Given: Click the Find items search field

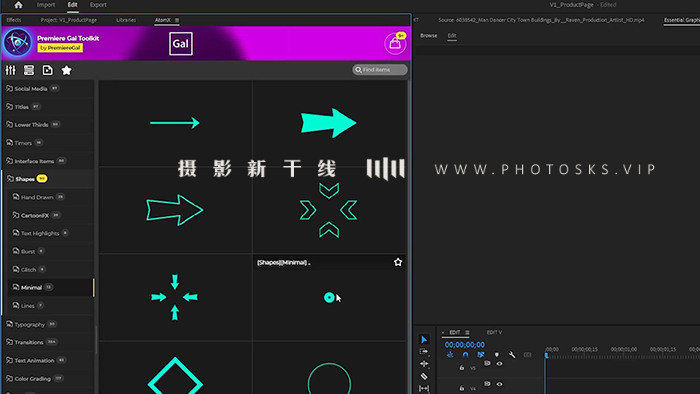Looking at the screenshot, I should [x=380, y=70].
